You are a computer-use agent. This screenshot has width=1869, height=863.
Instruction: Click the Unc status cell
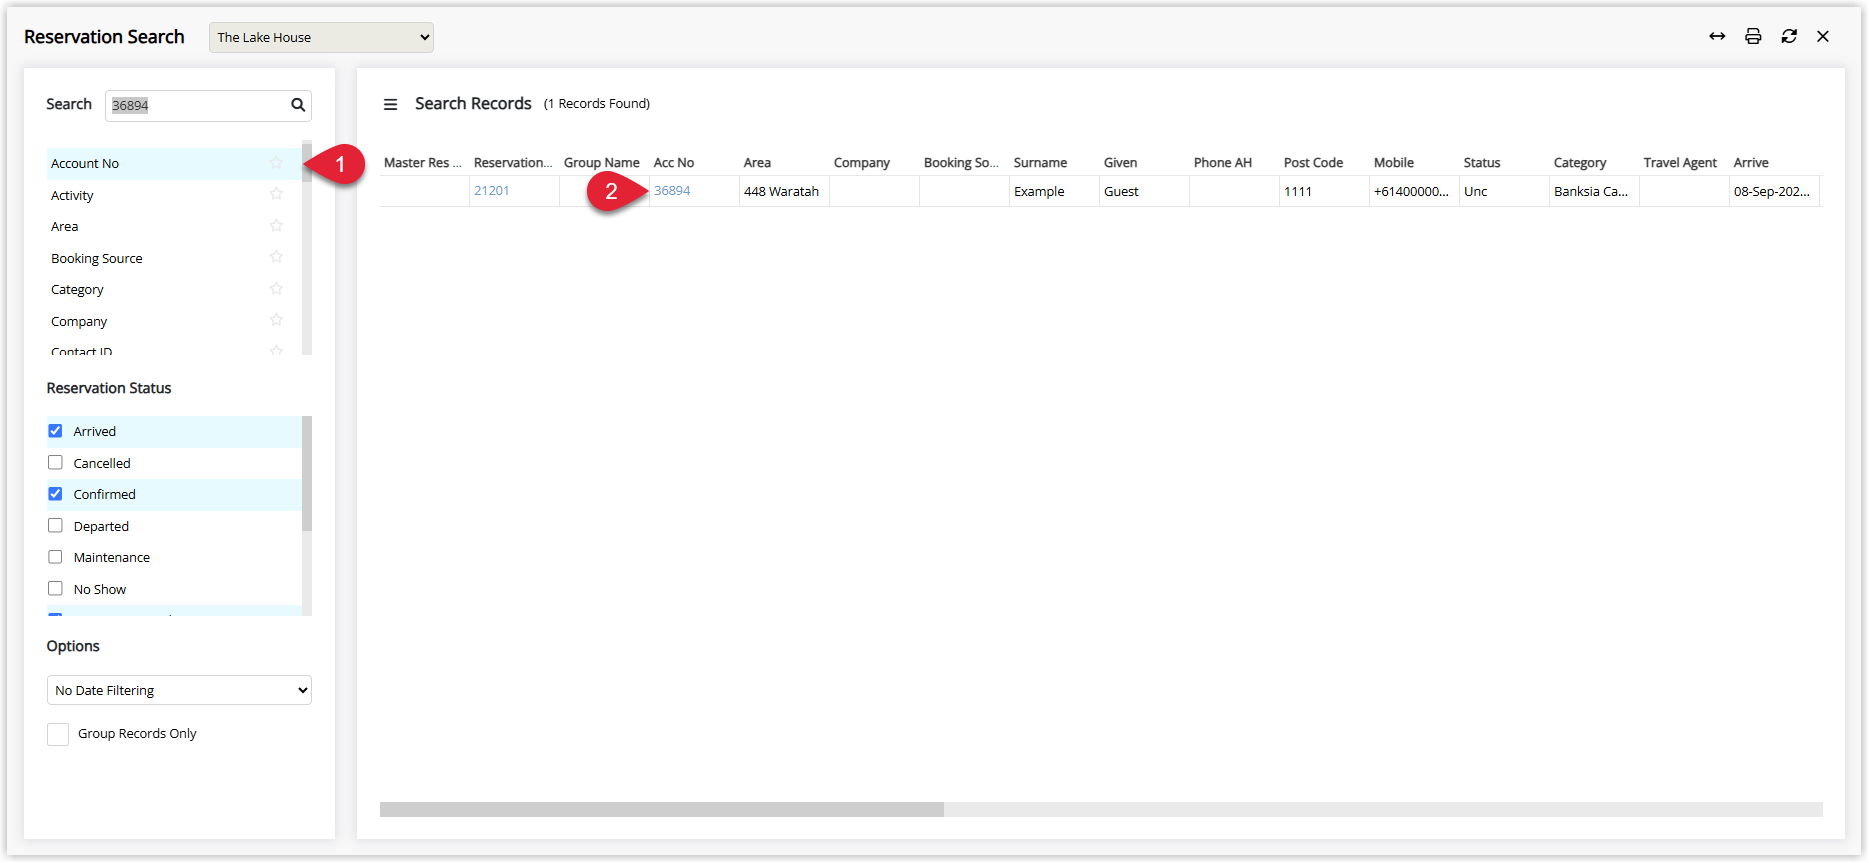pos(1504,192)
